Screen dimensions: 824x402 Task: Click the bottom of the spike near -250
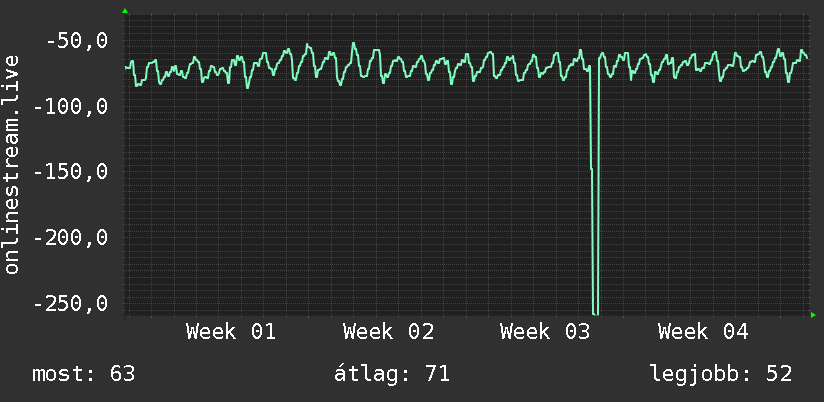[596, 312]
